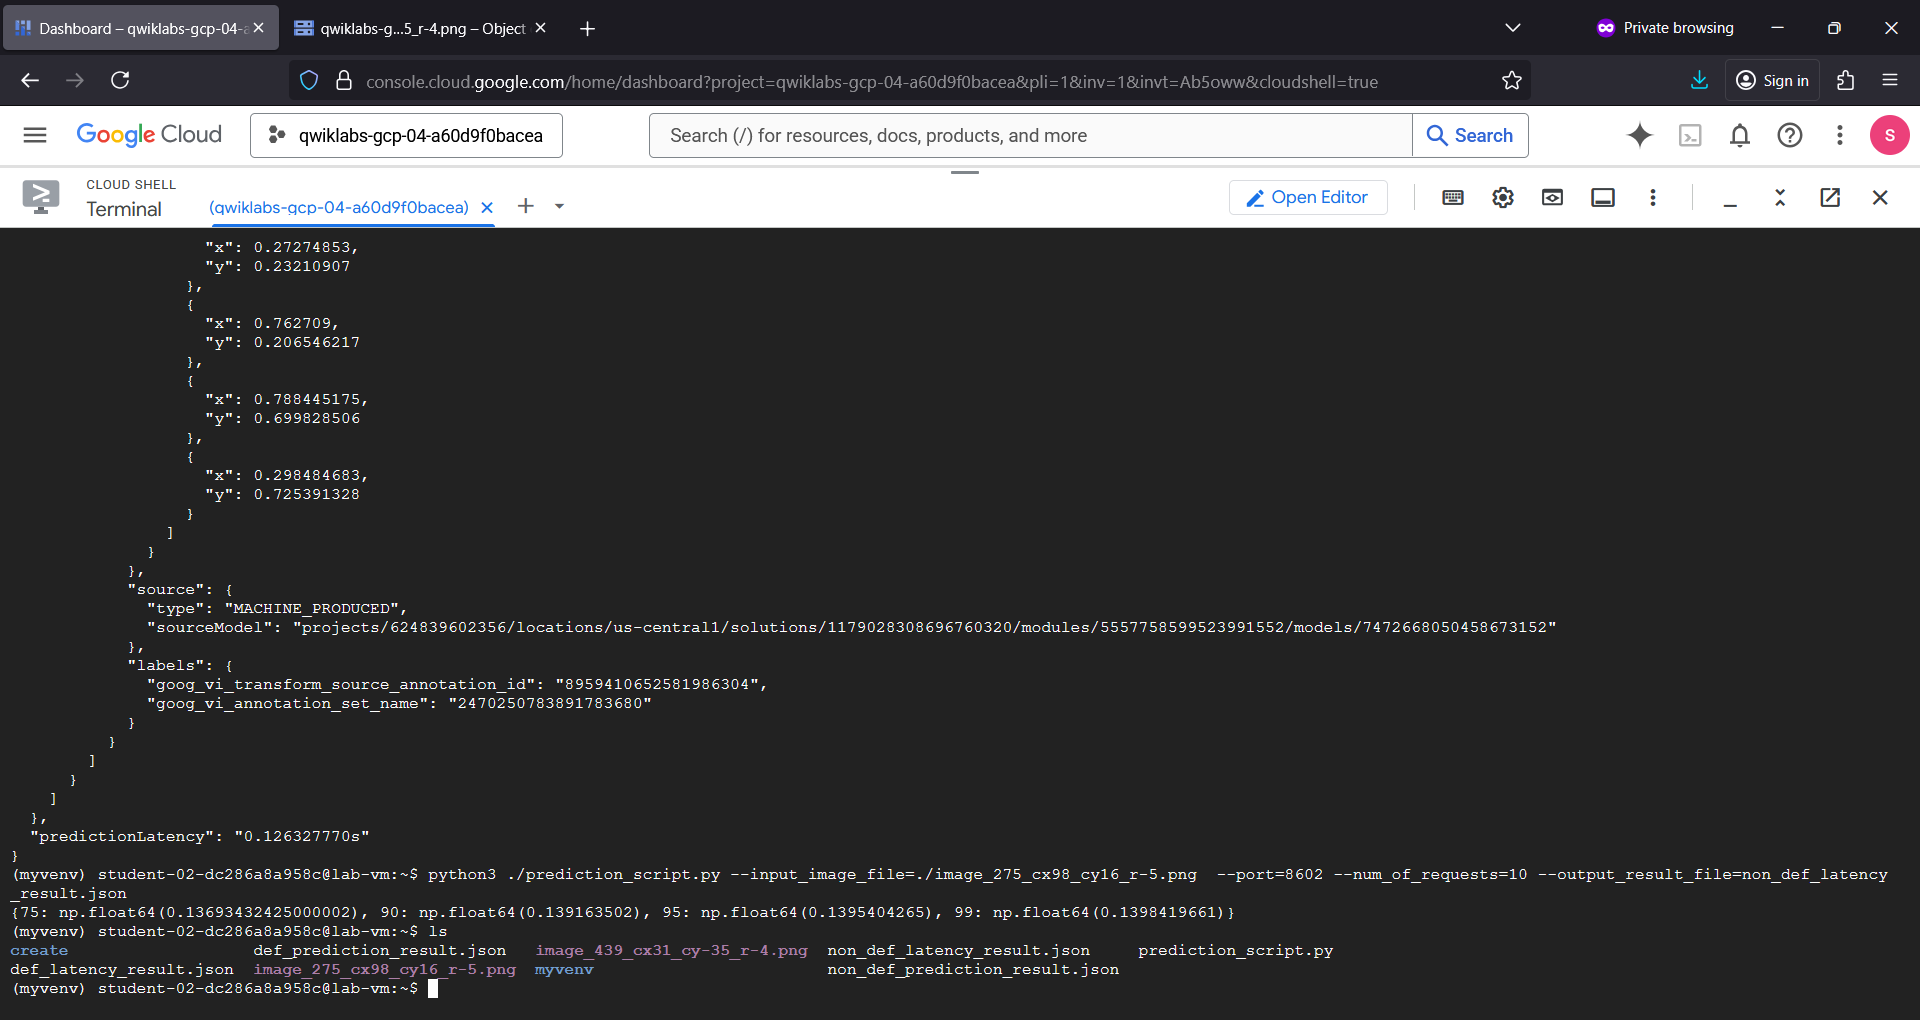This screenshot has width=1920, height=1020.
Task: Go back to the previous page
Action: tap(30, 80)
